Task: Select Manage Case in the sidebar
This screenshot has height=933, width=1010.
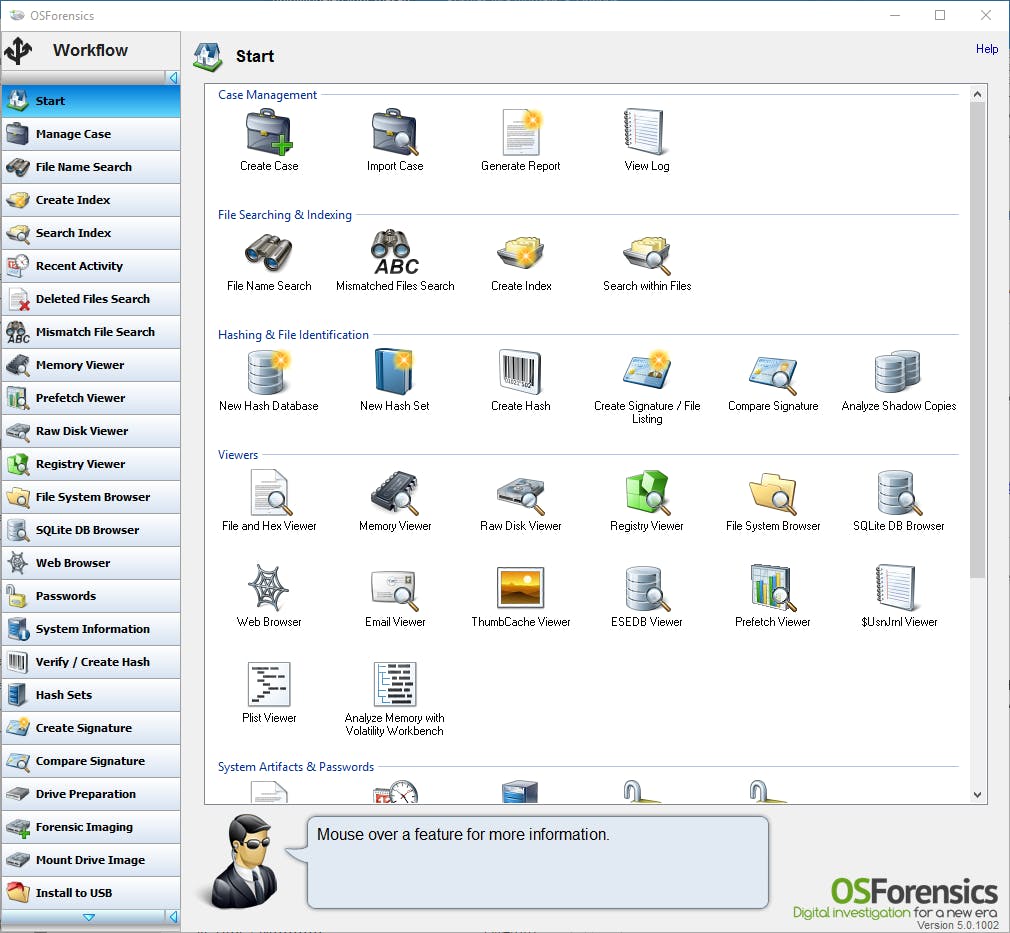Action: pyautogui.click(x=91, y=134)
